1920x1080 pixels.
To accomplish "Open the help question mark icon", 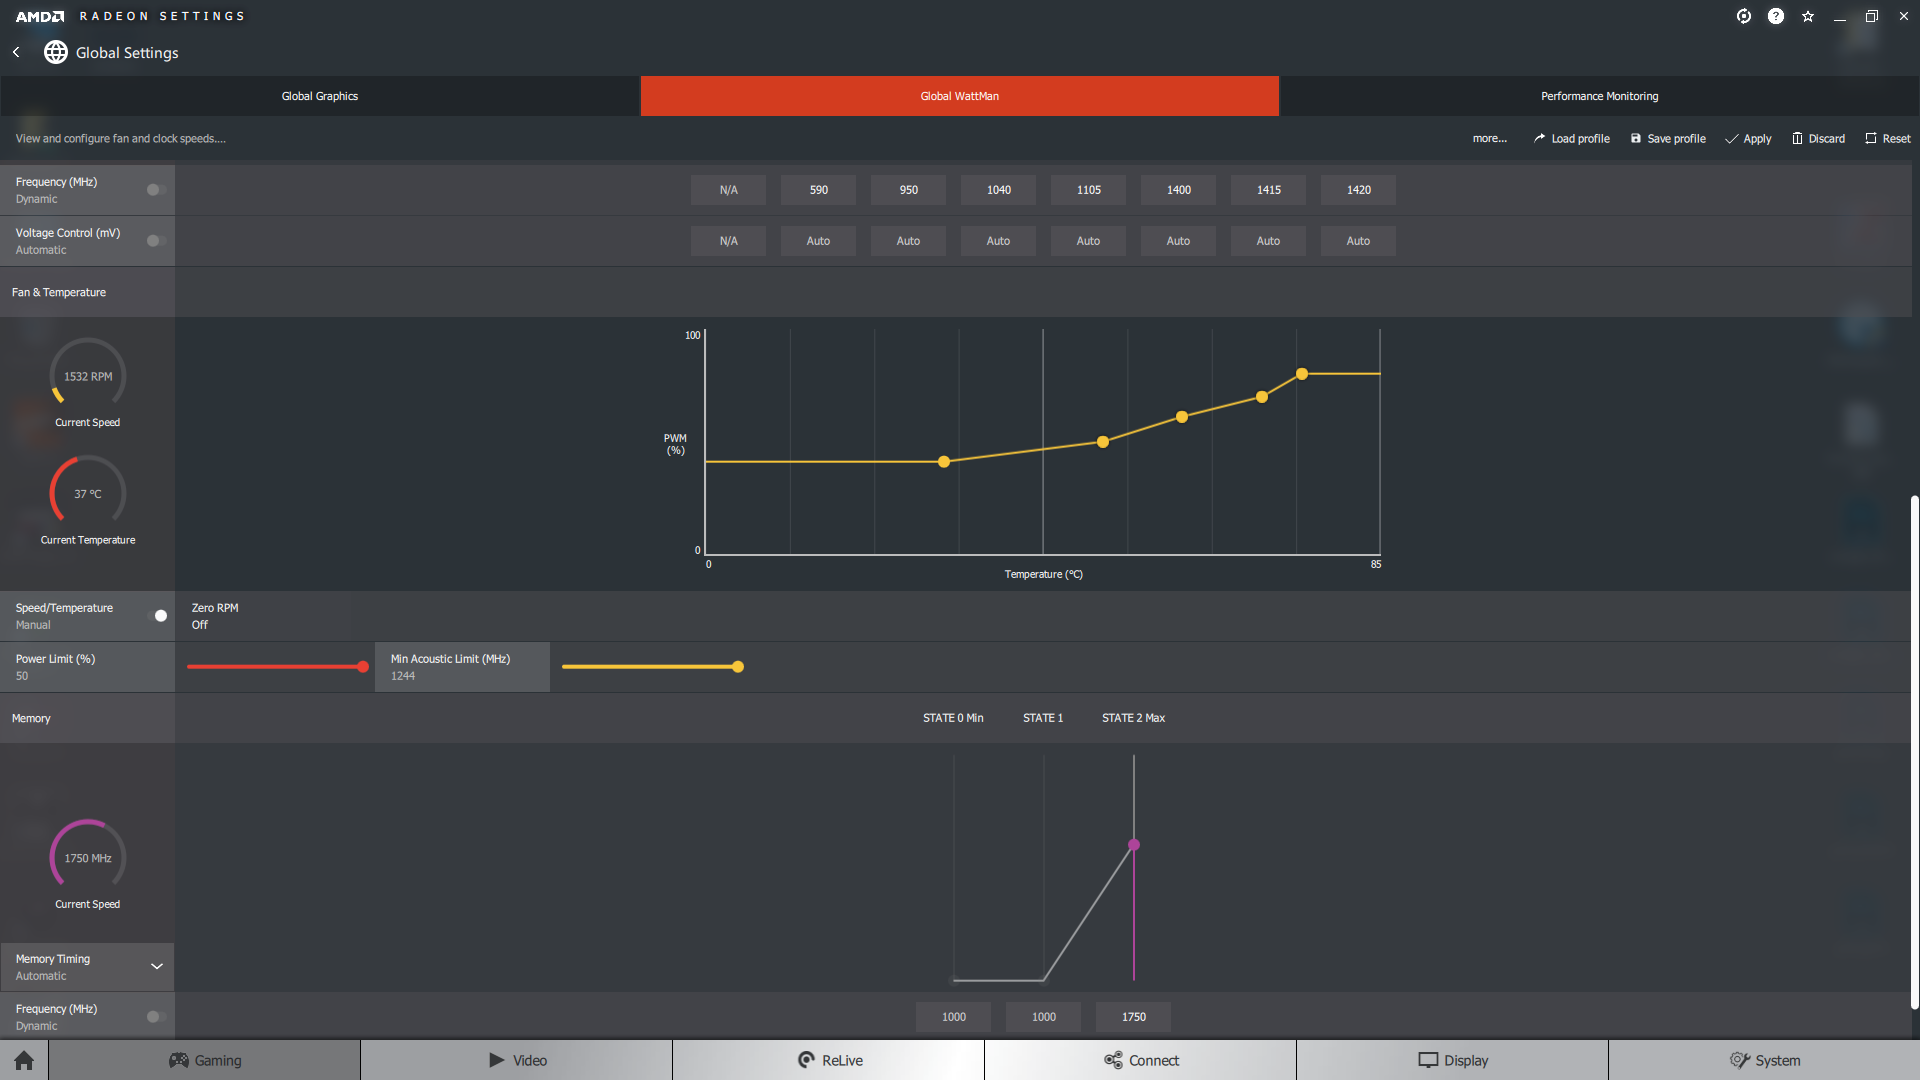I will click(x=1776, y=16).
